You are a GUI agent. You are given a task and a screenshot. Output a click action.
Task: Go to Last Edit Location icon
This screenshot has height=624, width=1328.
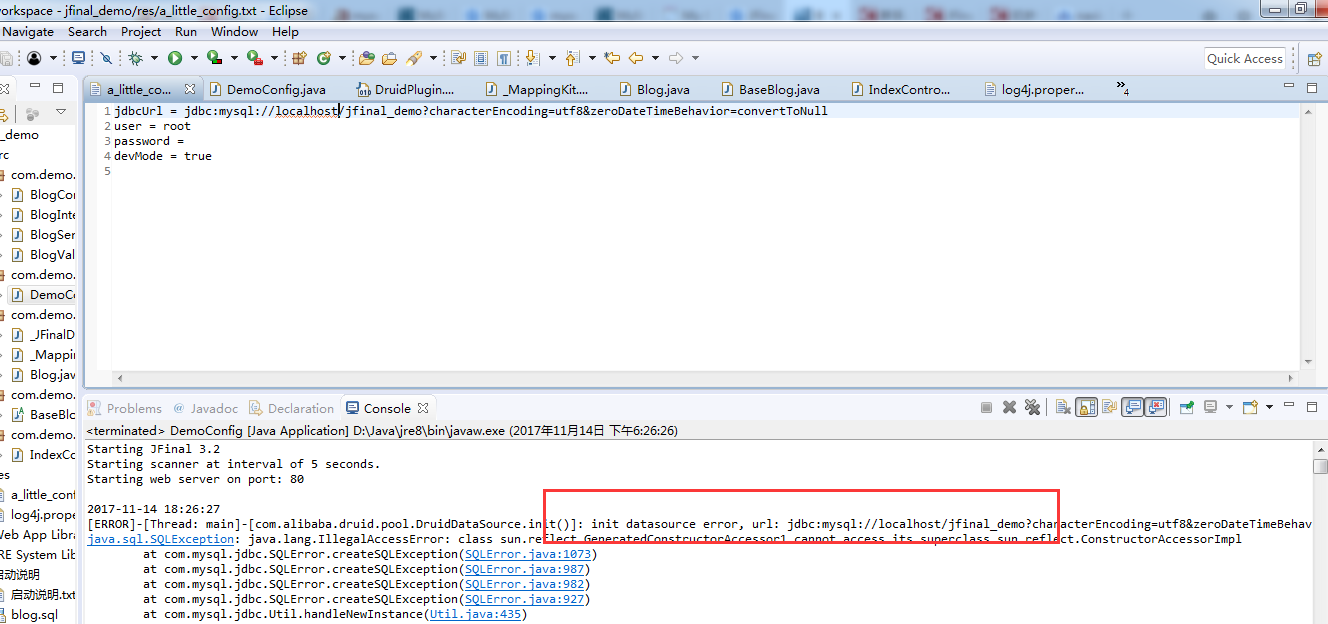[611, 58]
